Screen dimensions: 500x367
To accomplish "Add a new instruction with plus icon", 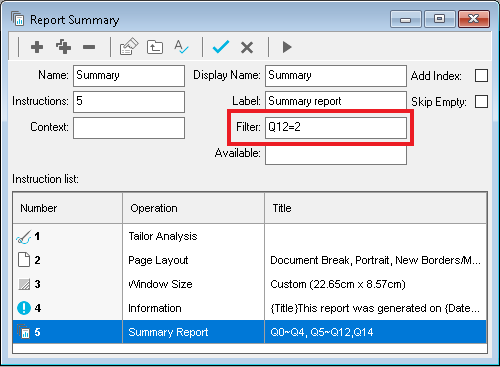I will point(37,47).
